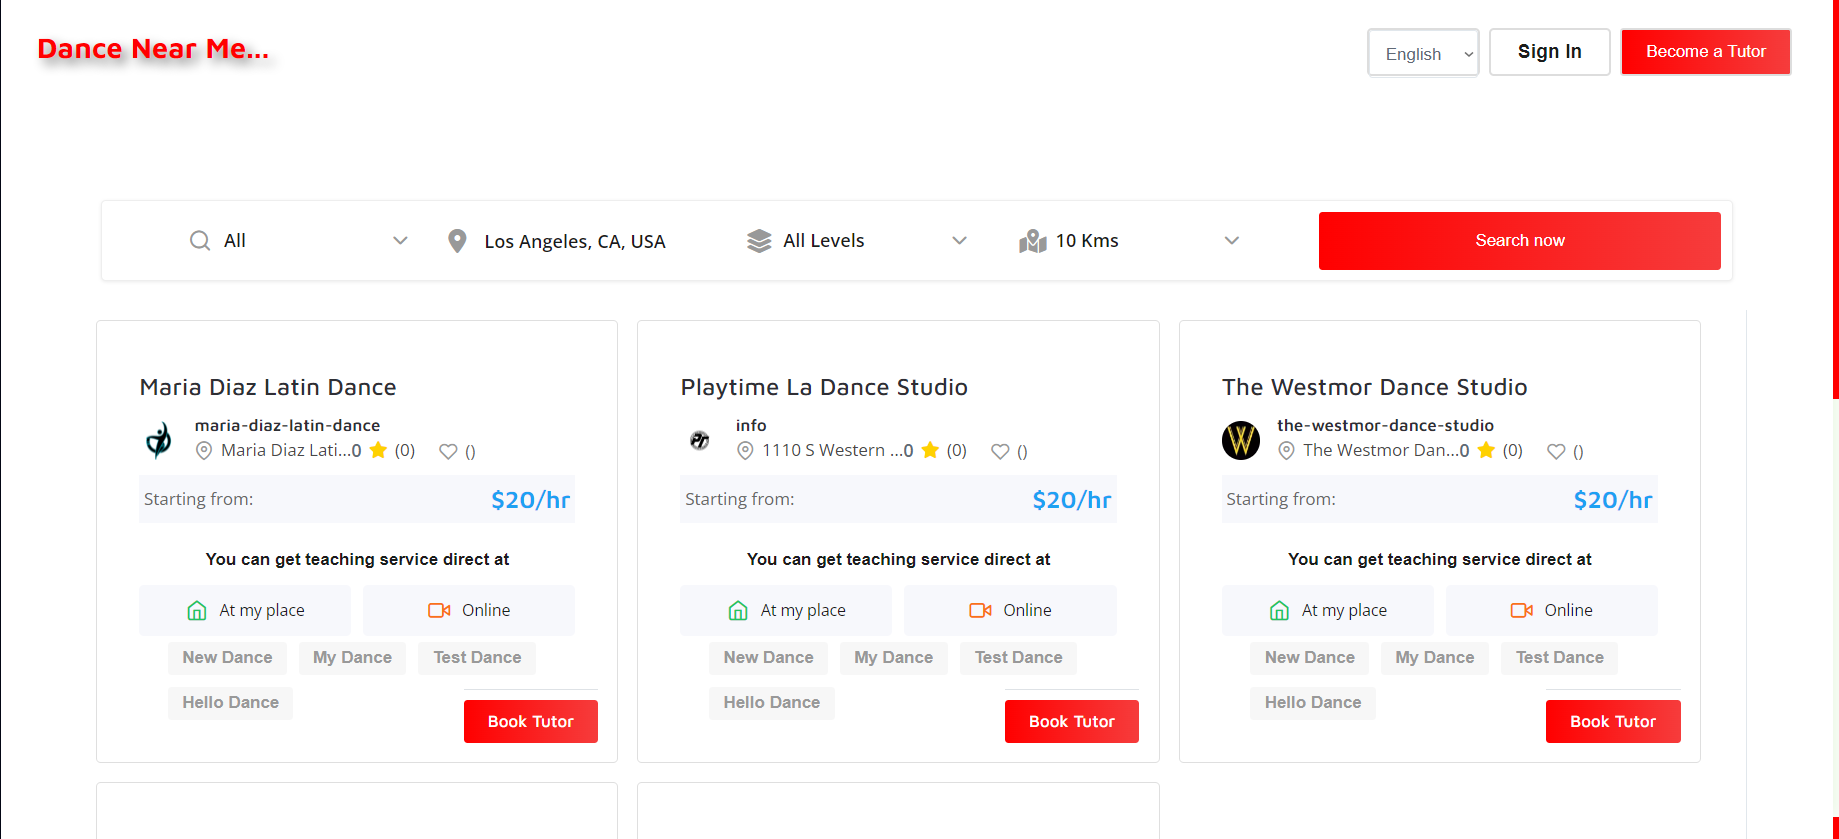Select Online option on Maria Diaz card

point(469,610)
